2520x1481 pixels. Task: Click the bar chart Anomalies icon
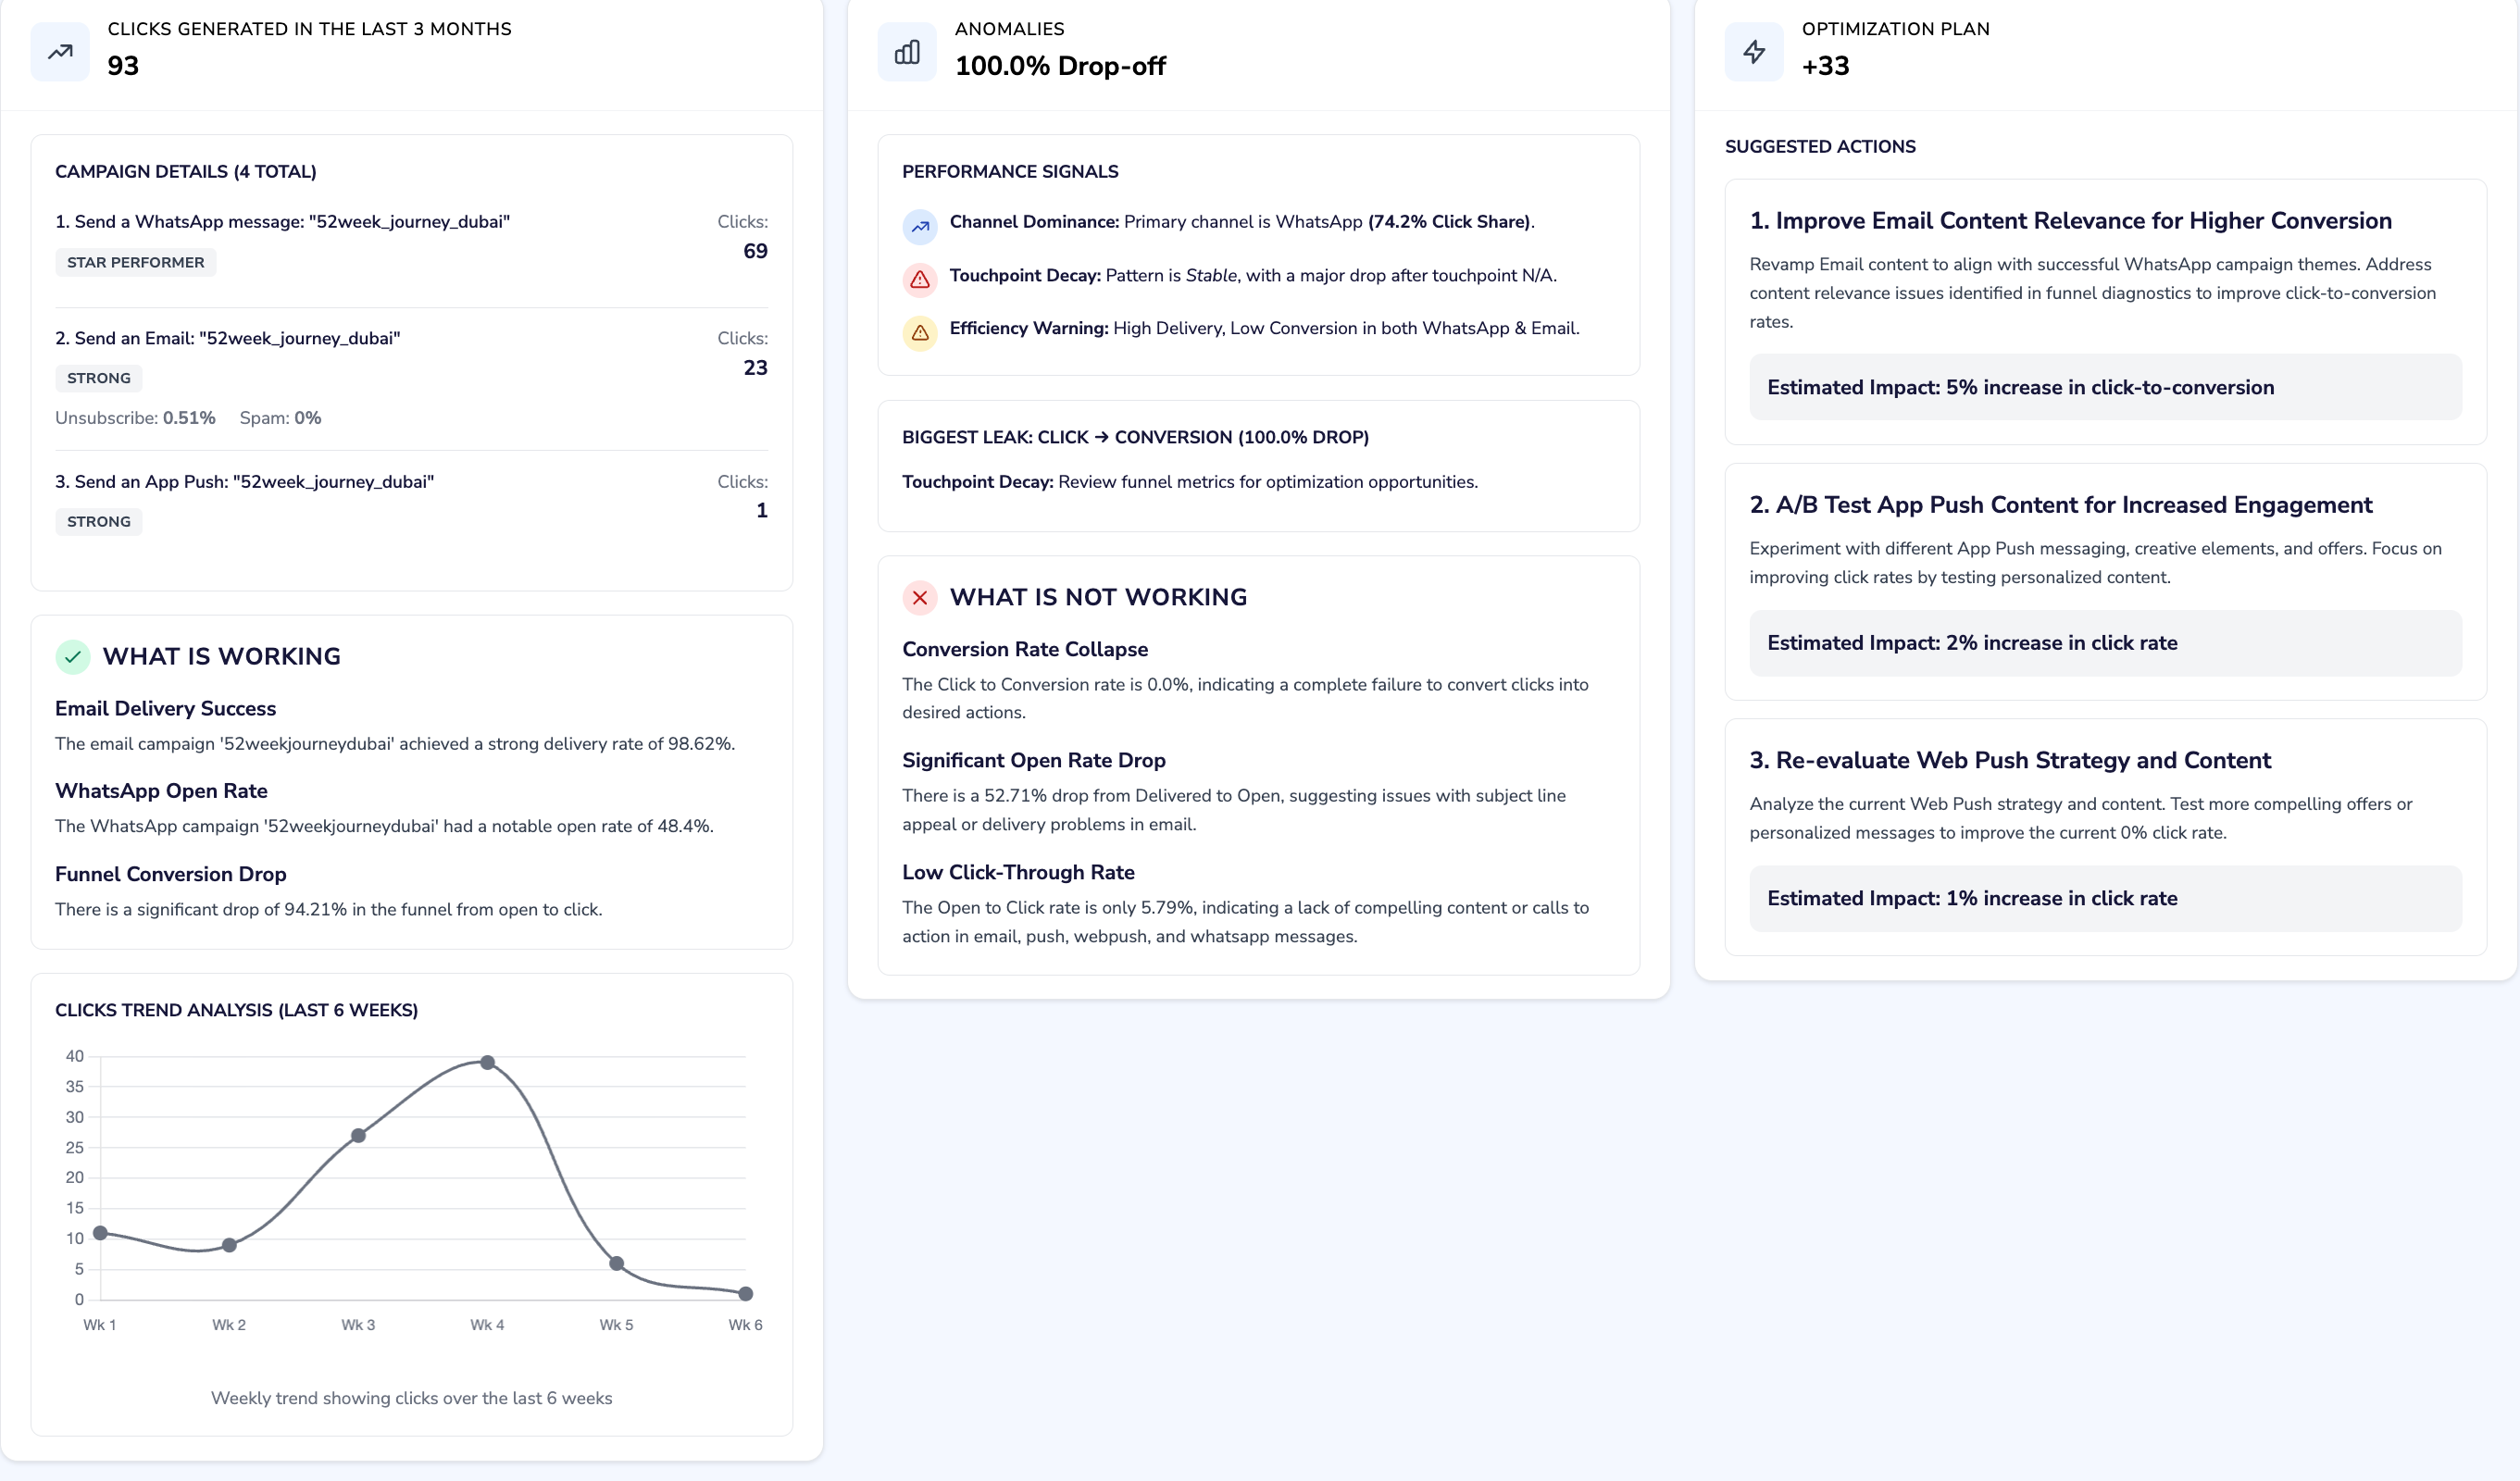tap(907, 52)
